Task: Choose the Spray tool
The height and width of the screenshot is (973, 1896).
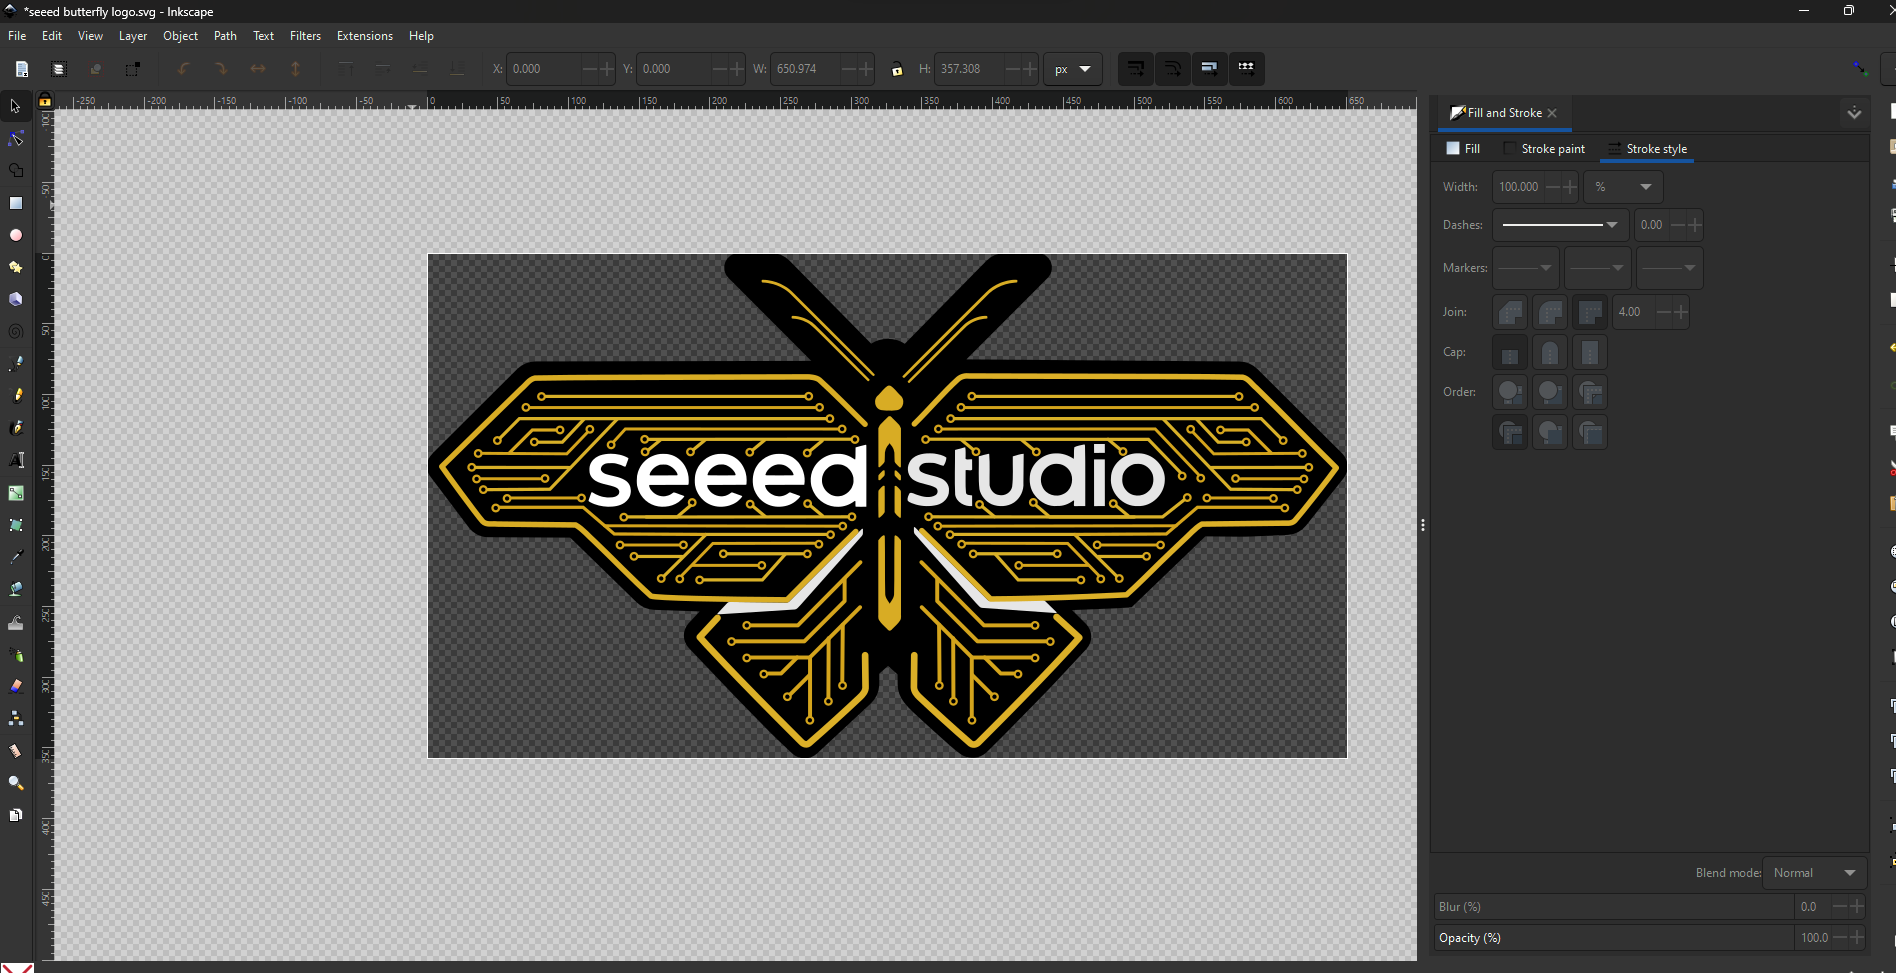Action: [15, 654]
